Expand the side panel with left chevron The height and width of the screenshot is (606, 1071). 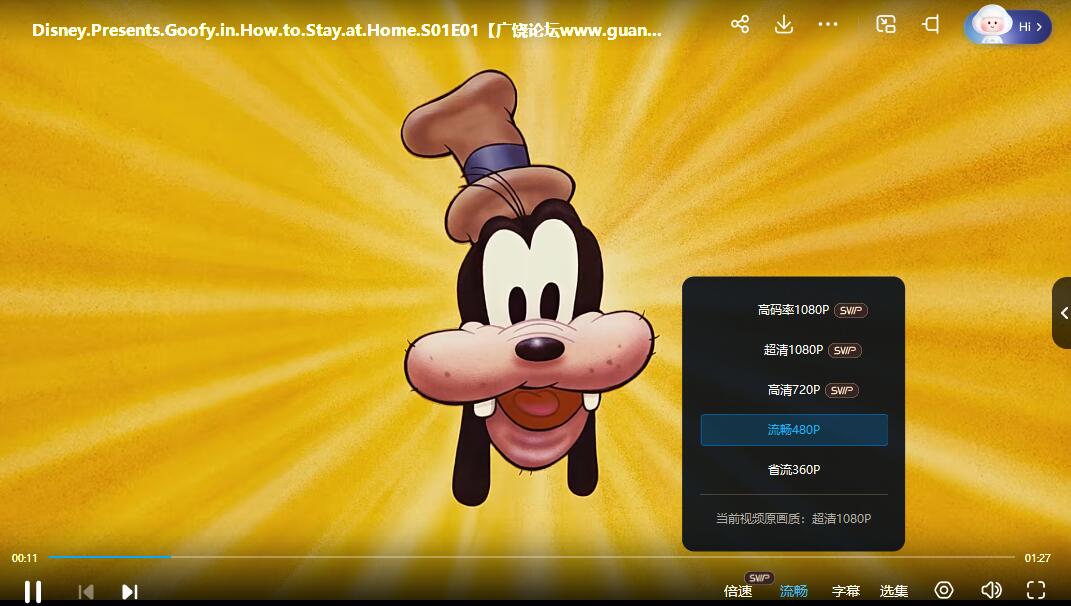click(1063, 313)
